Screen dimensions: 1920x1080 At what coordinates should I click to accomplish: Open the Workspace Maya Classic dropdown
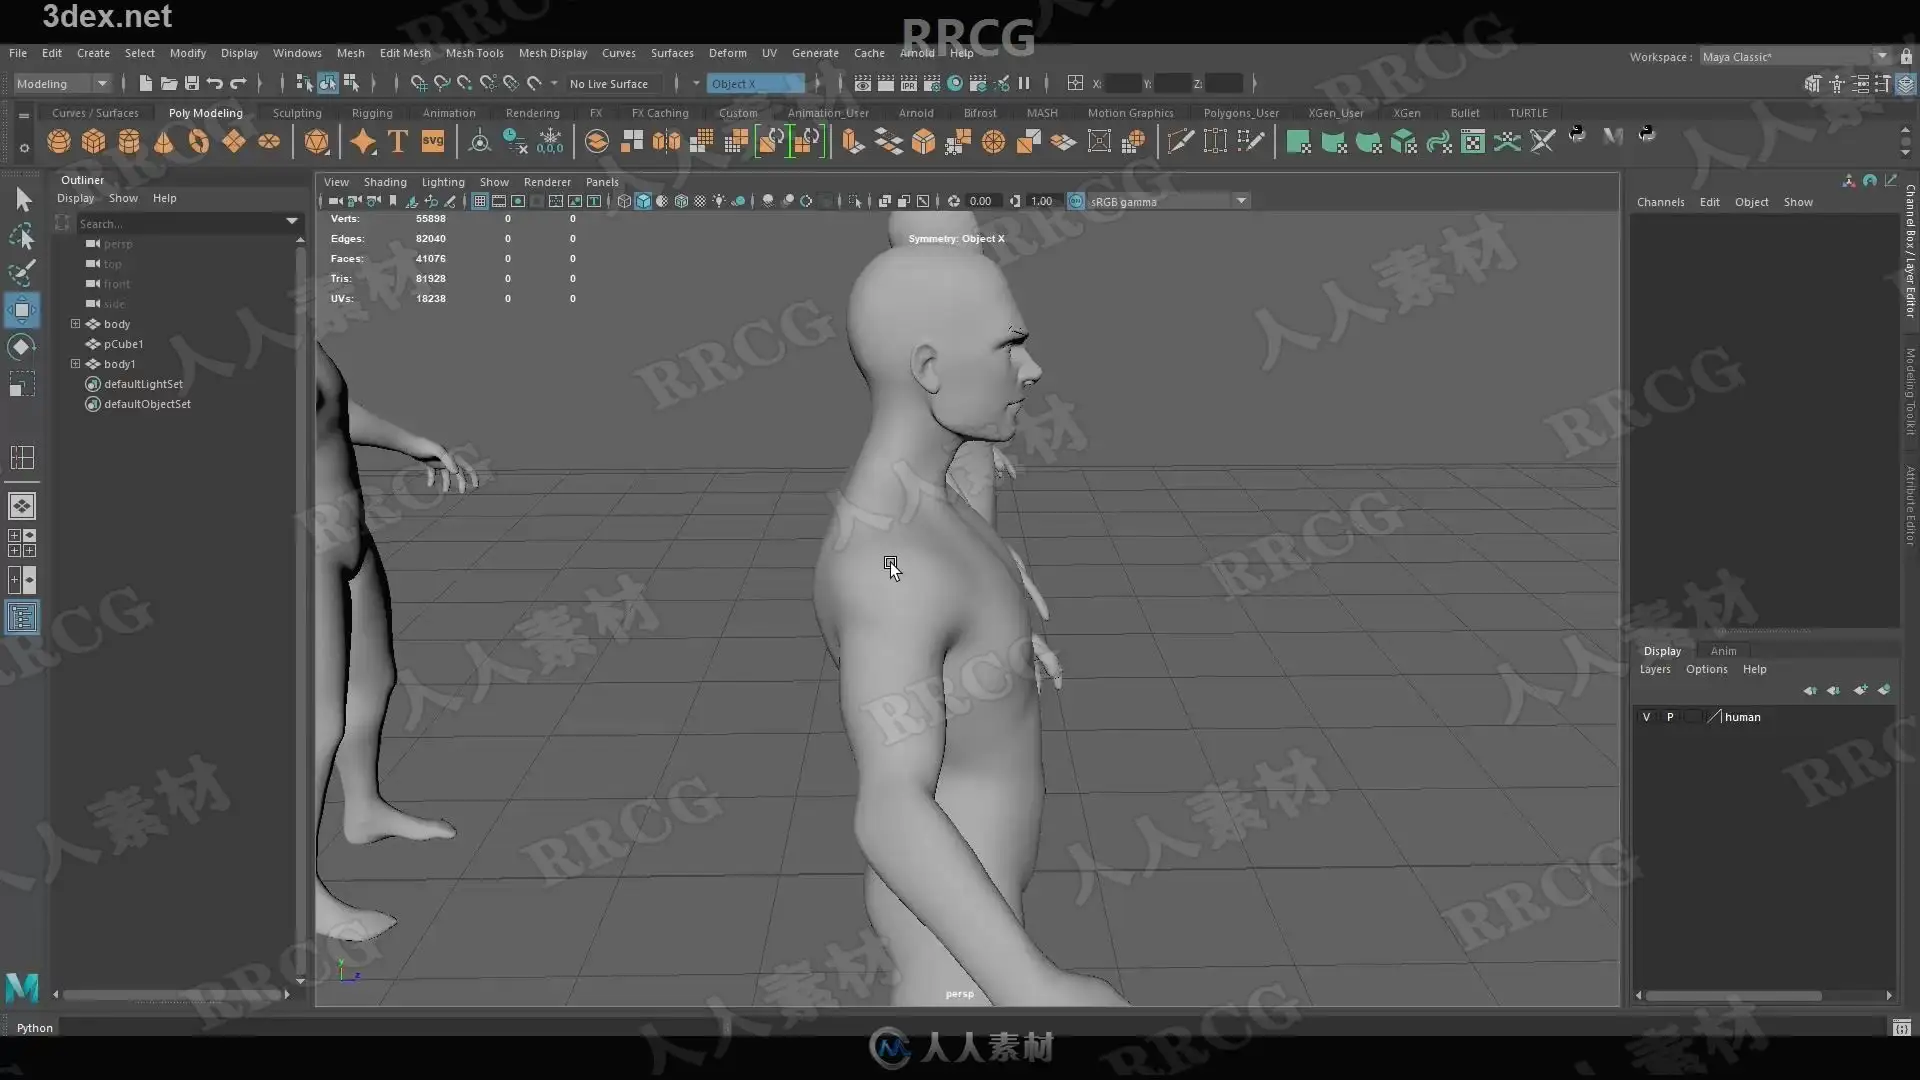[1794, 57]
